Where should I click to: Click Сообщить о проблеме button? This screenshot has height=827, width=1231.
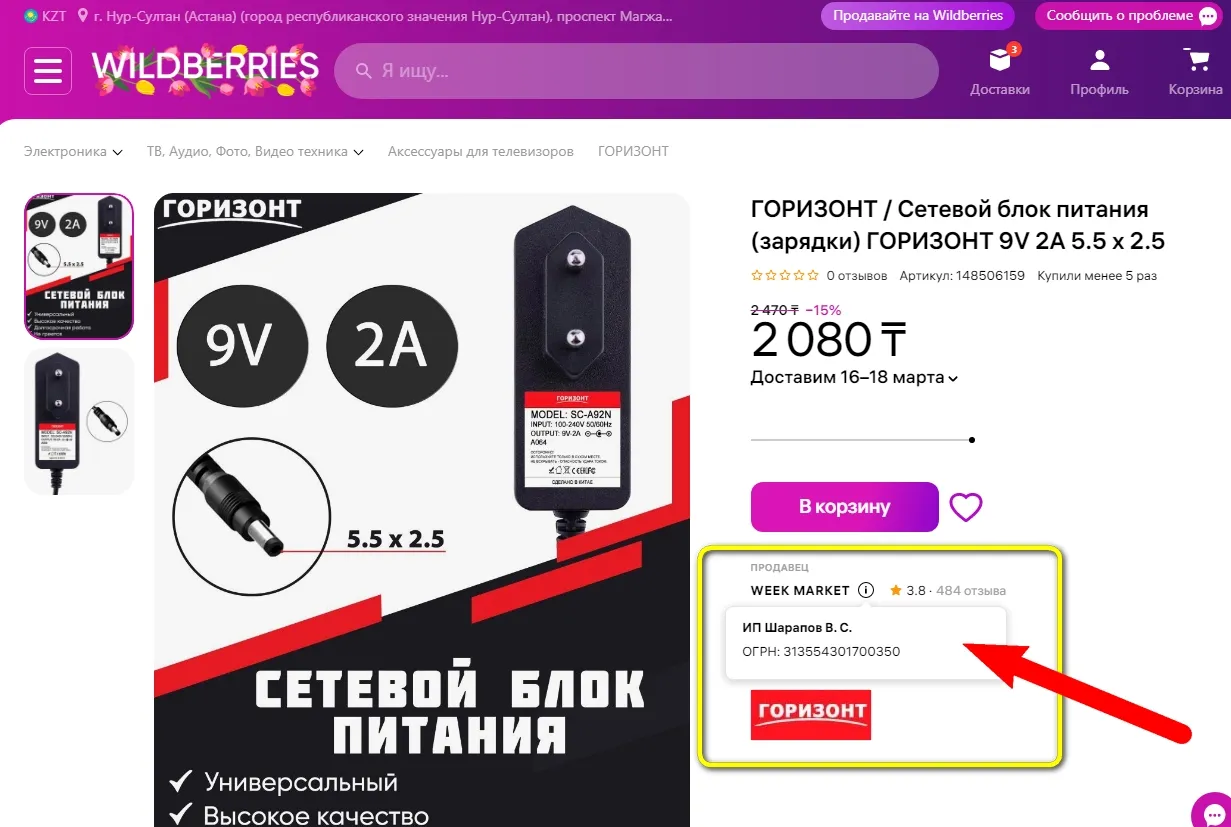[1129, 16]
